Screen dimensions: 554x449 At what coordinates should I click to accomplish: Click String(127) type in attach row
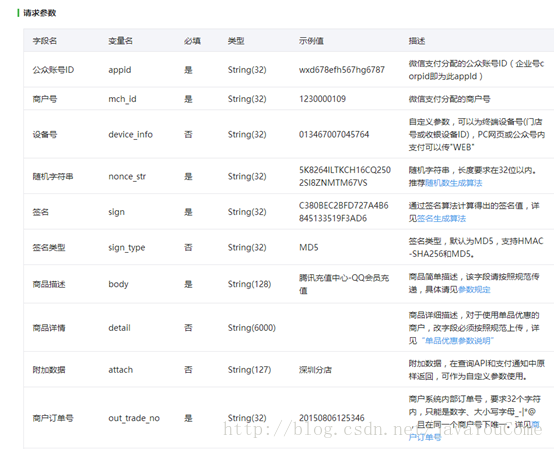249,370
